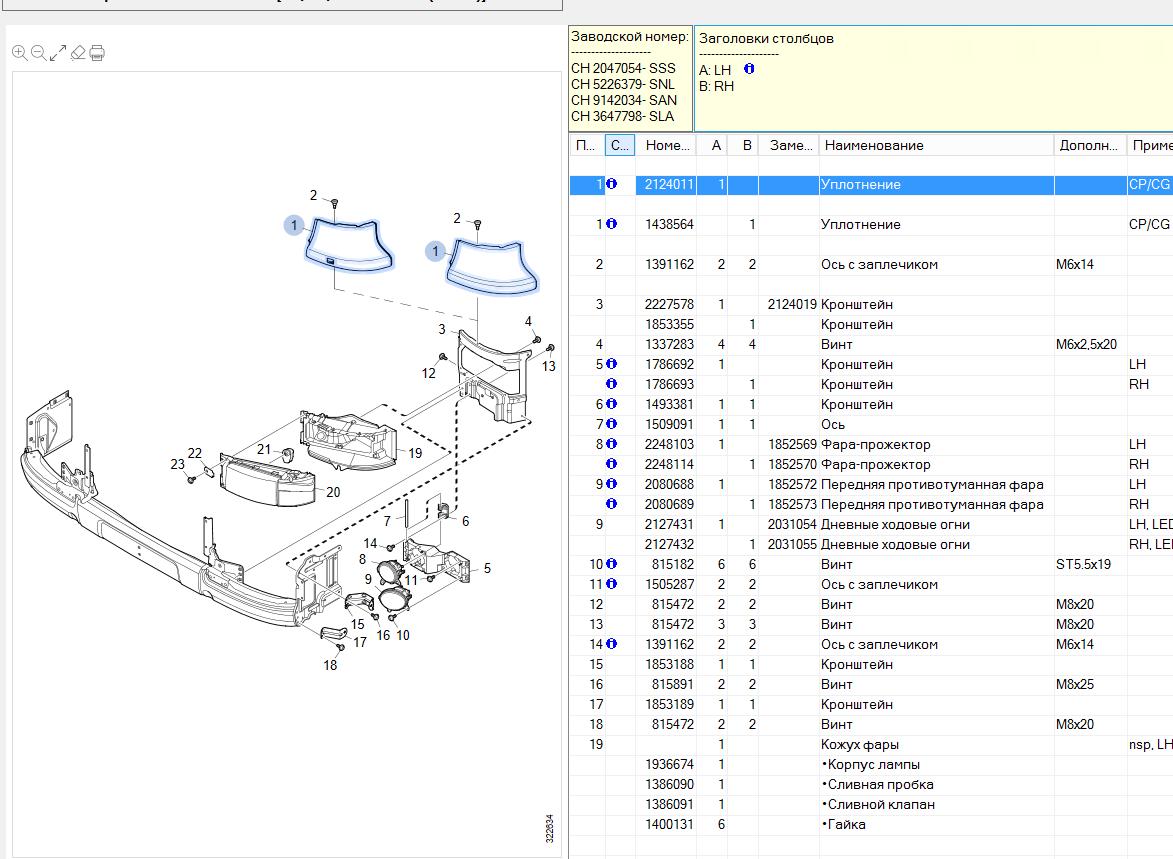Image resolution: width=1173 pixels, height=859 pixels.
Task: Click replacement number 2124019 in the table
Action: [x=791, y=304]
